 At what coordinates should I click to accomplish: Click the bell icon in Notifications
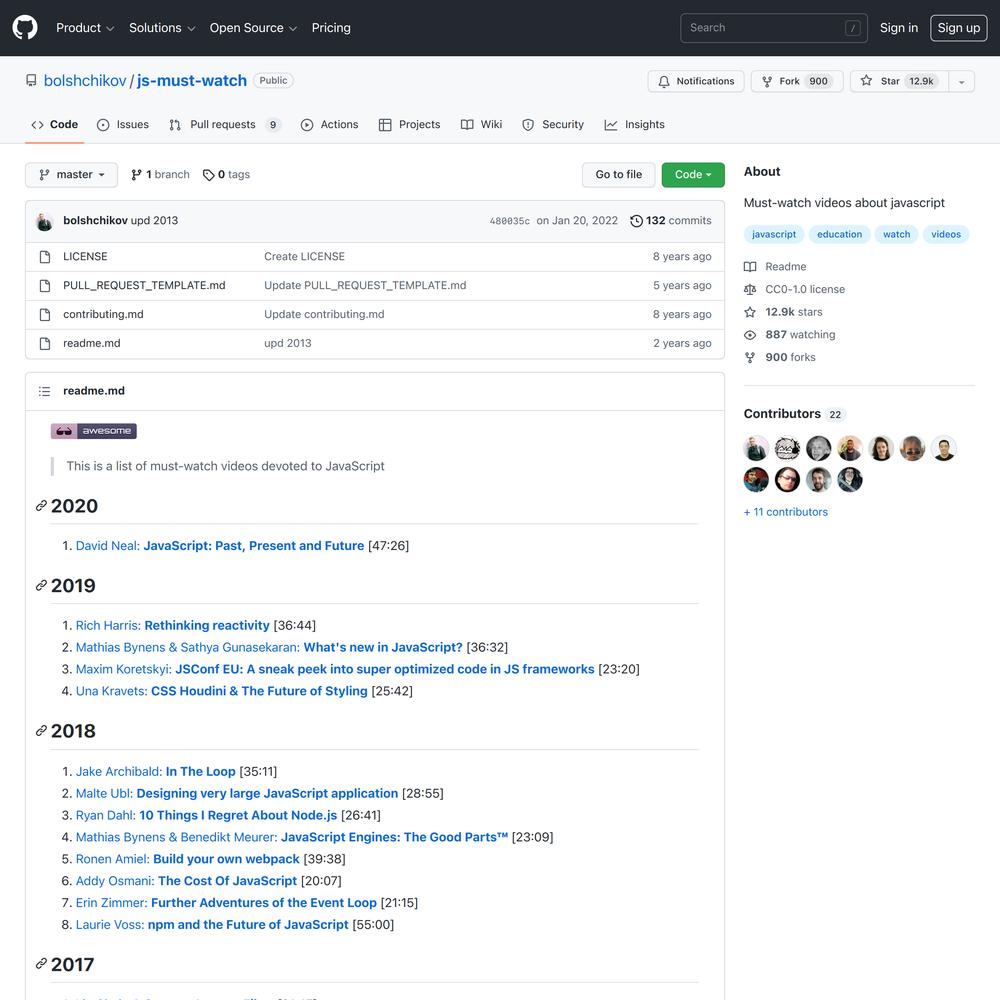coord(664,82)
